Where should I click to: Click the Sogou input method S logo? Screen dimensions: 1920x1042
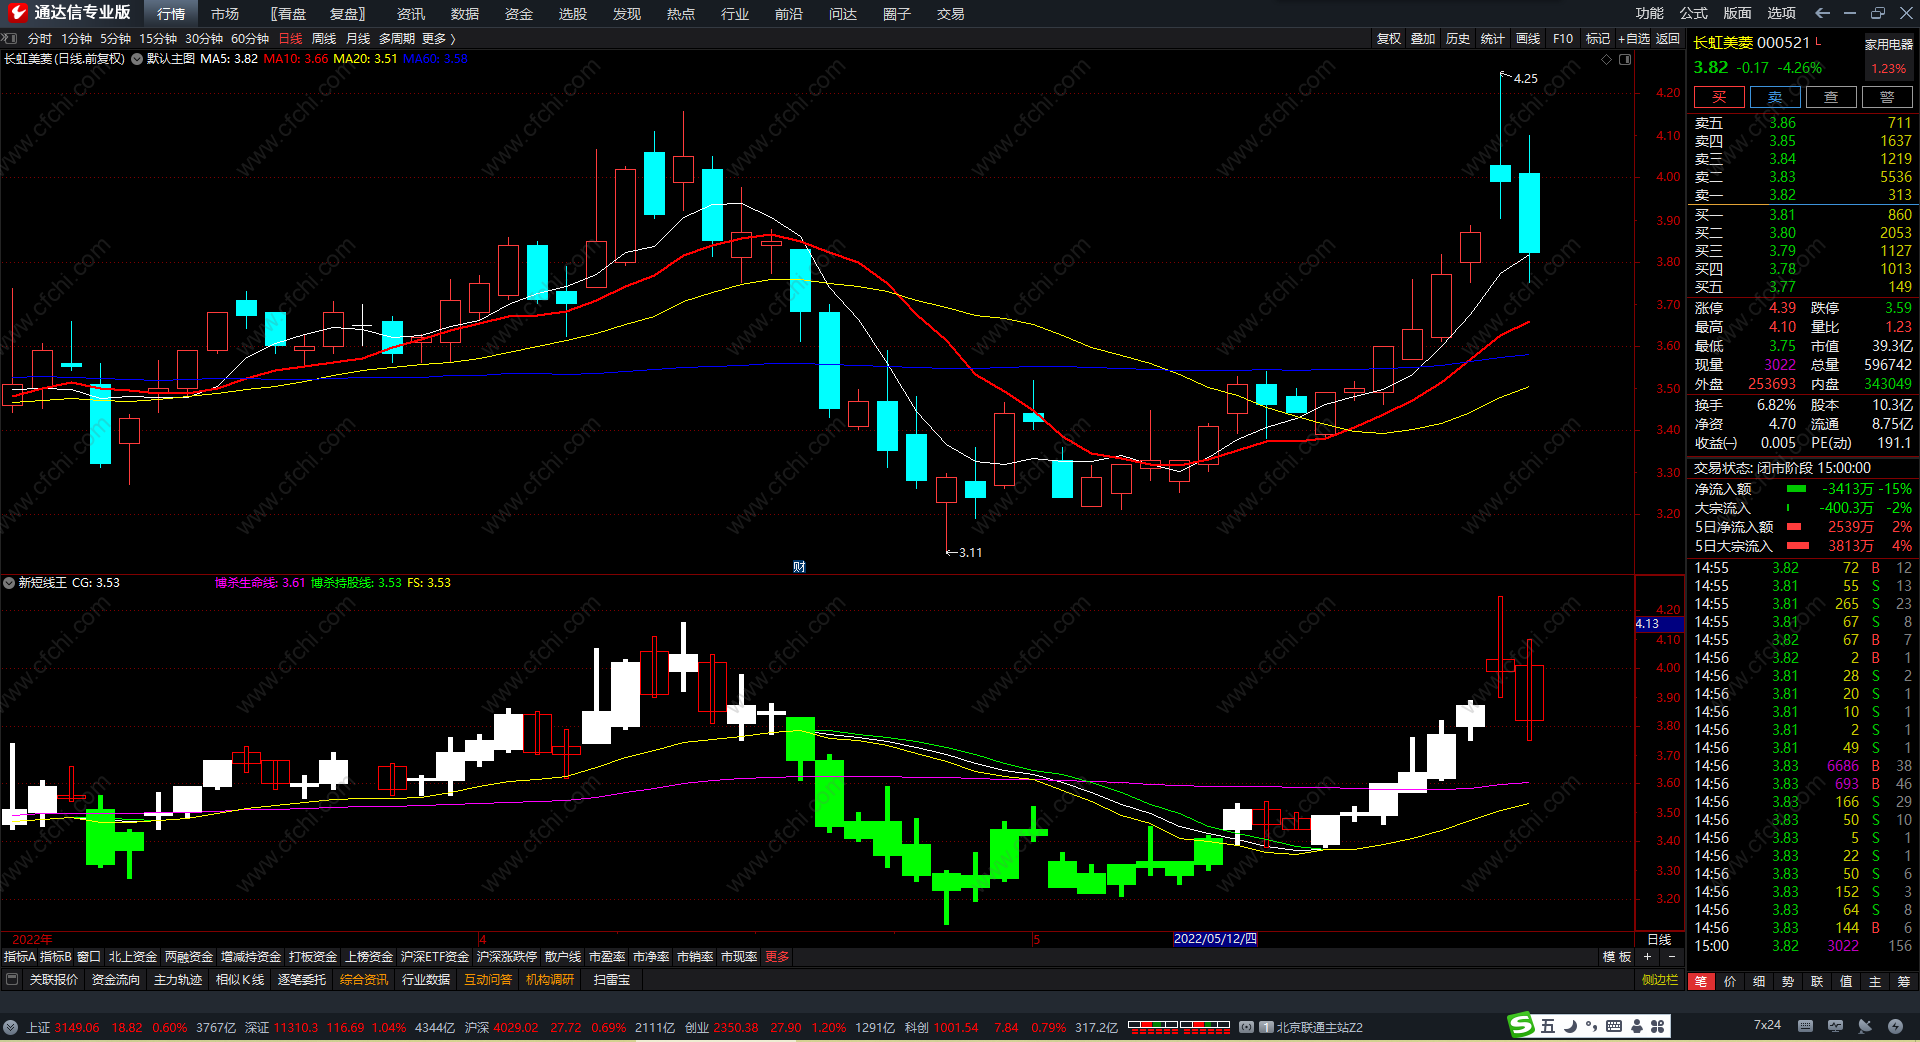[x=1521, y=1025]
